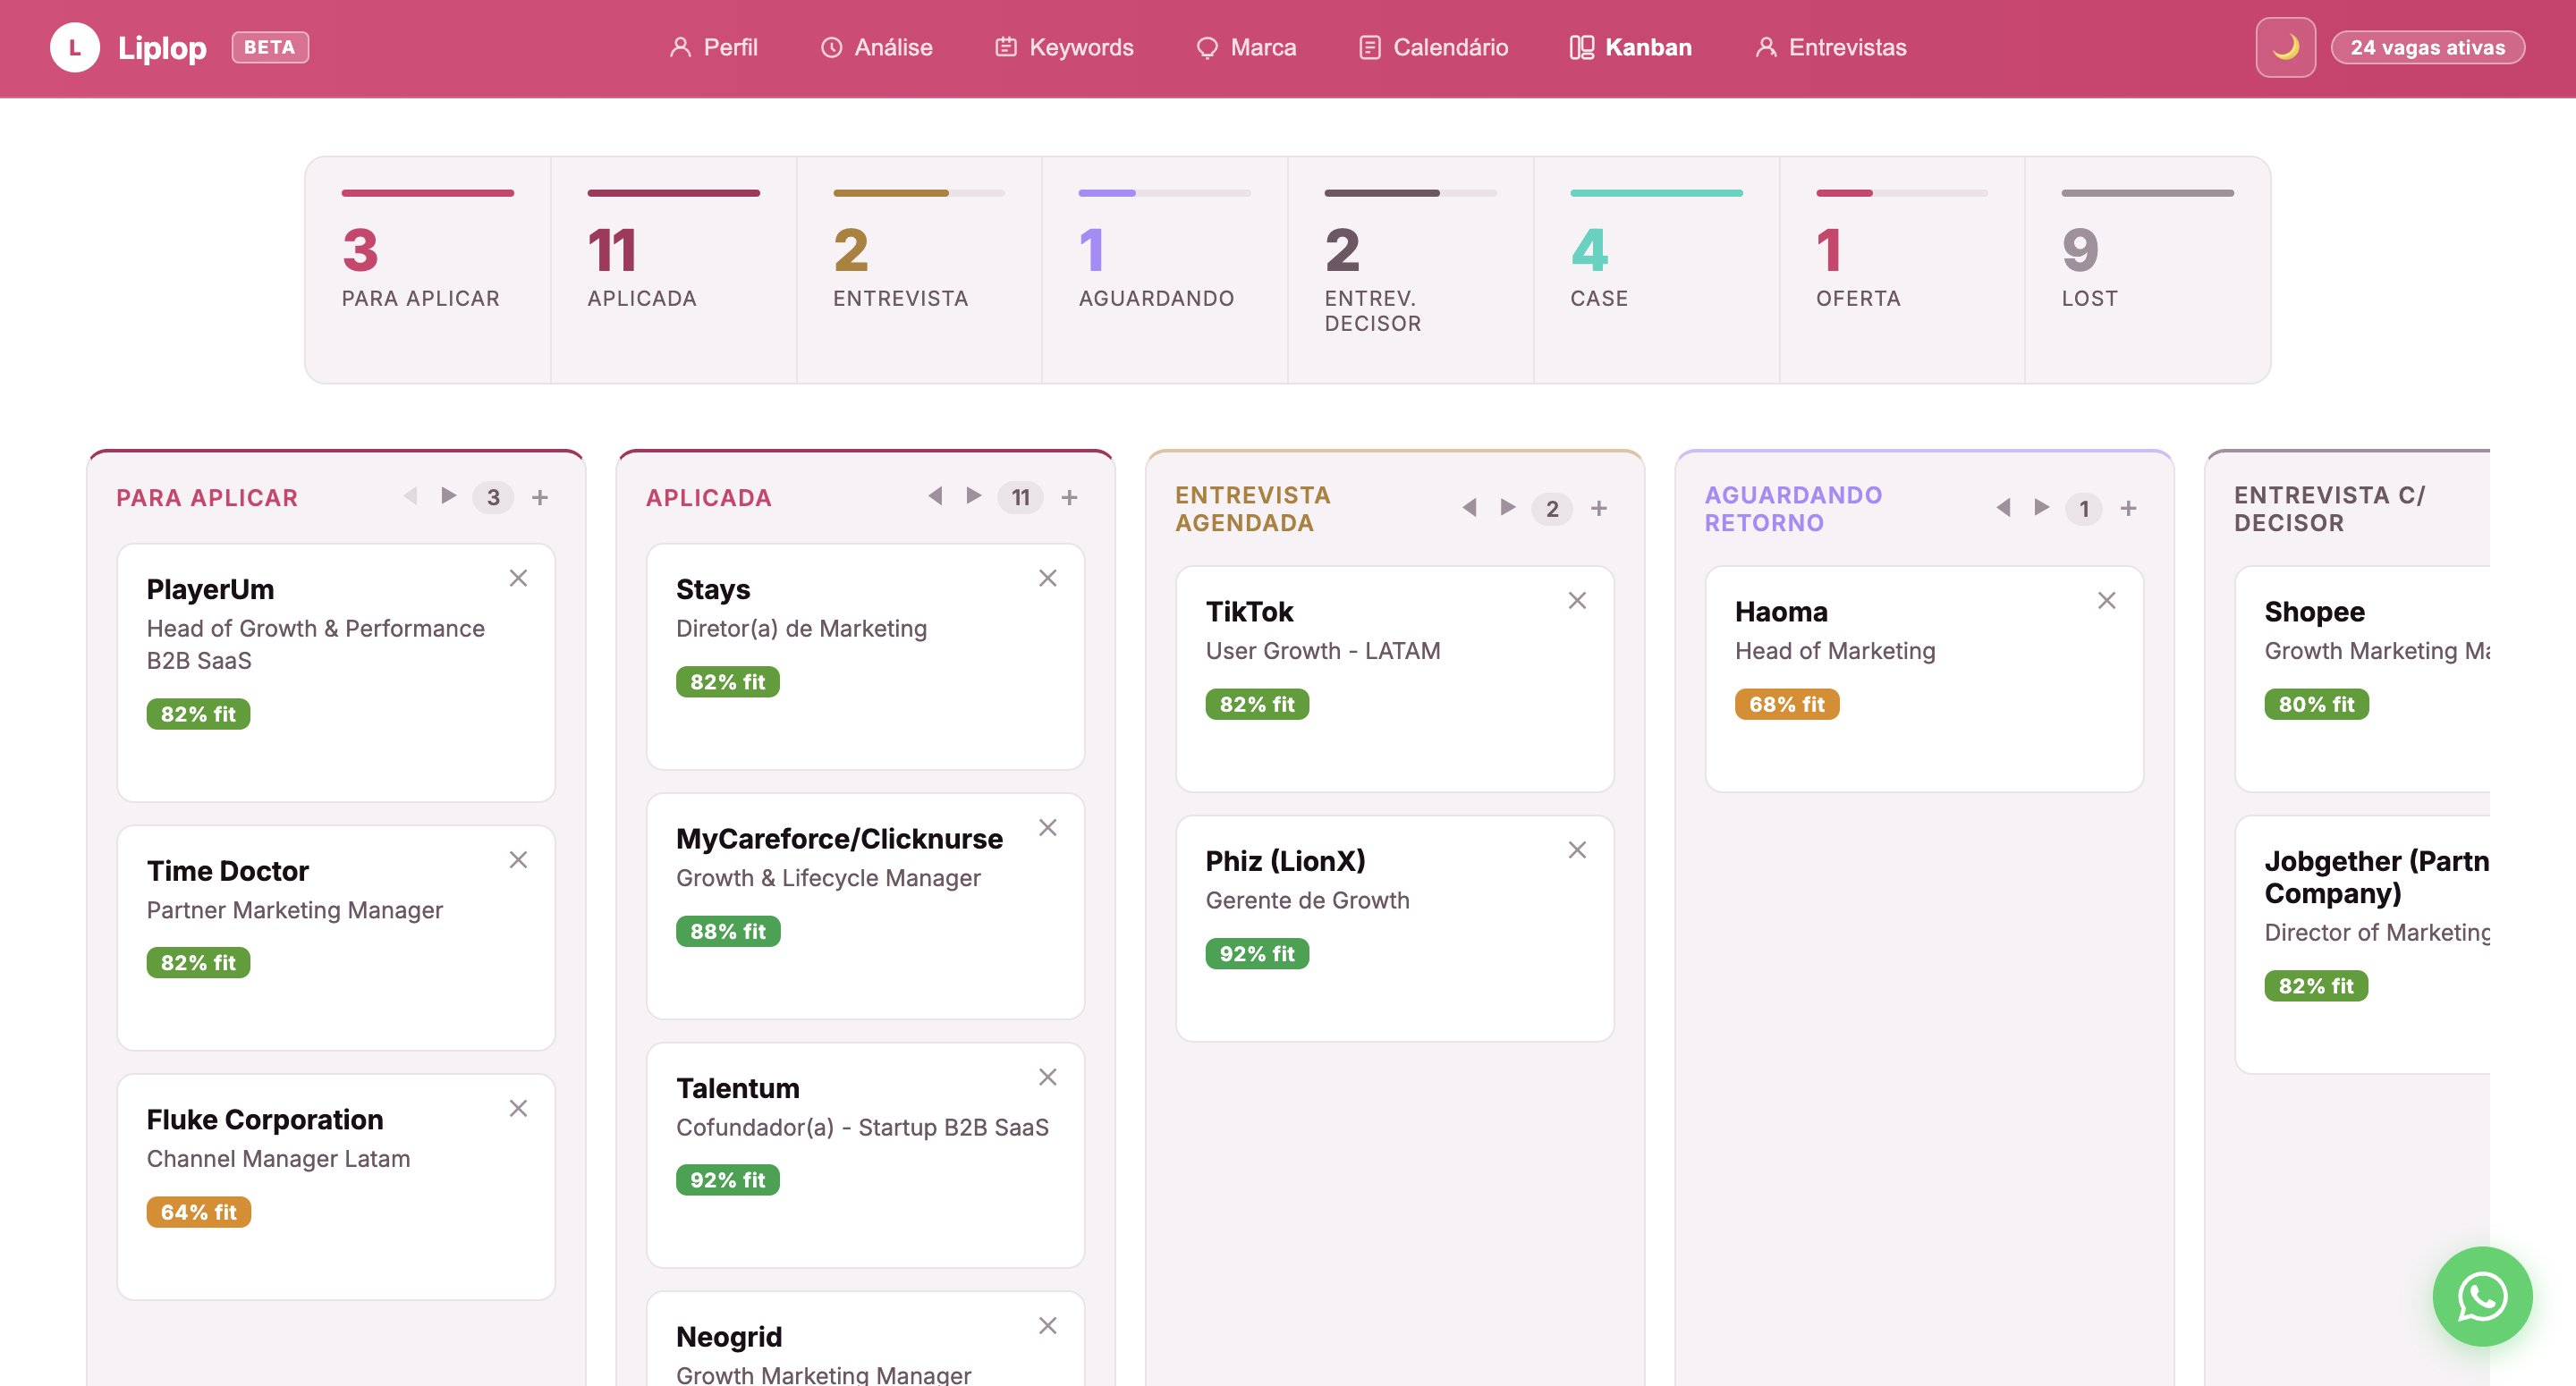The image size is (2576, 1386).
Task: Select the Case summary progress bar
Action: coord(1656,193)
